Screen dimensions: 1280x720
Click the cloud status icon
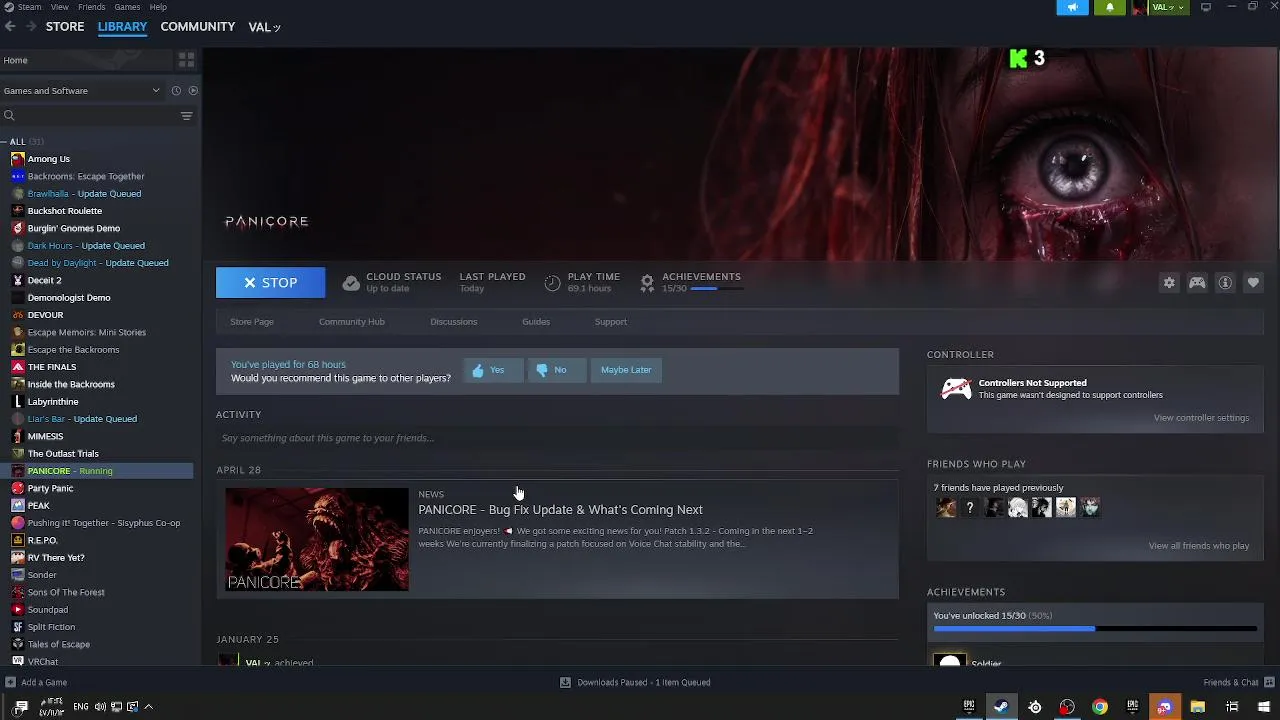(351, 283)
